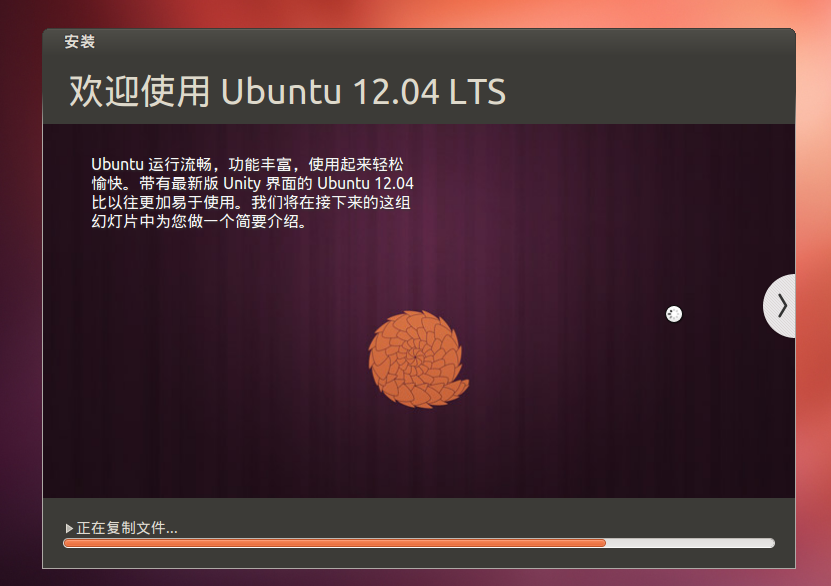The height and width of the screenshot is (586, 831).
Task: Click the busy spinner cursor icon
Action: (674, 314)
